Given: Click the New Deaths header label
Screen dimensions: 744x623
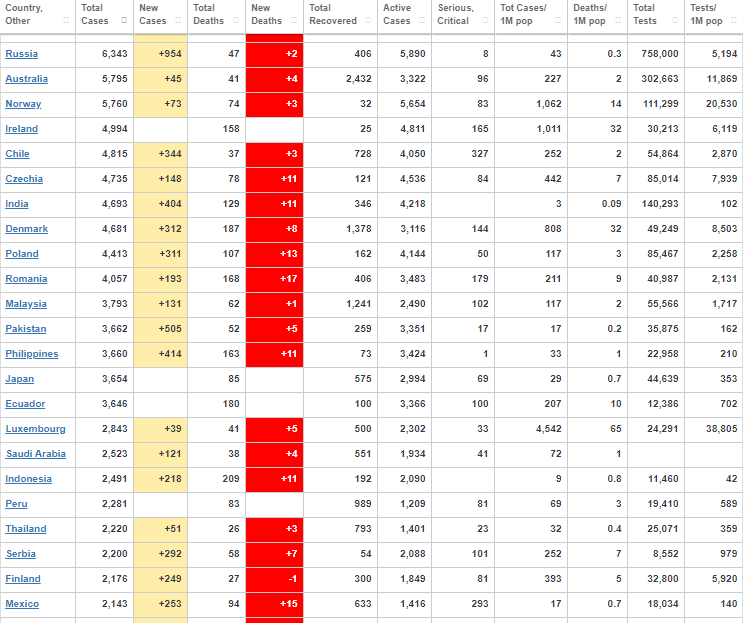Looking at the screenshot, I should coord(266,14).
